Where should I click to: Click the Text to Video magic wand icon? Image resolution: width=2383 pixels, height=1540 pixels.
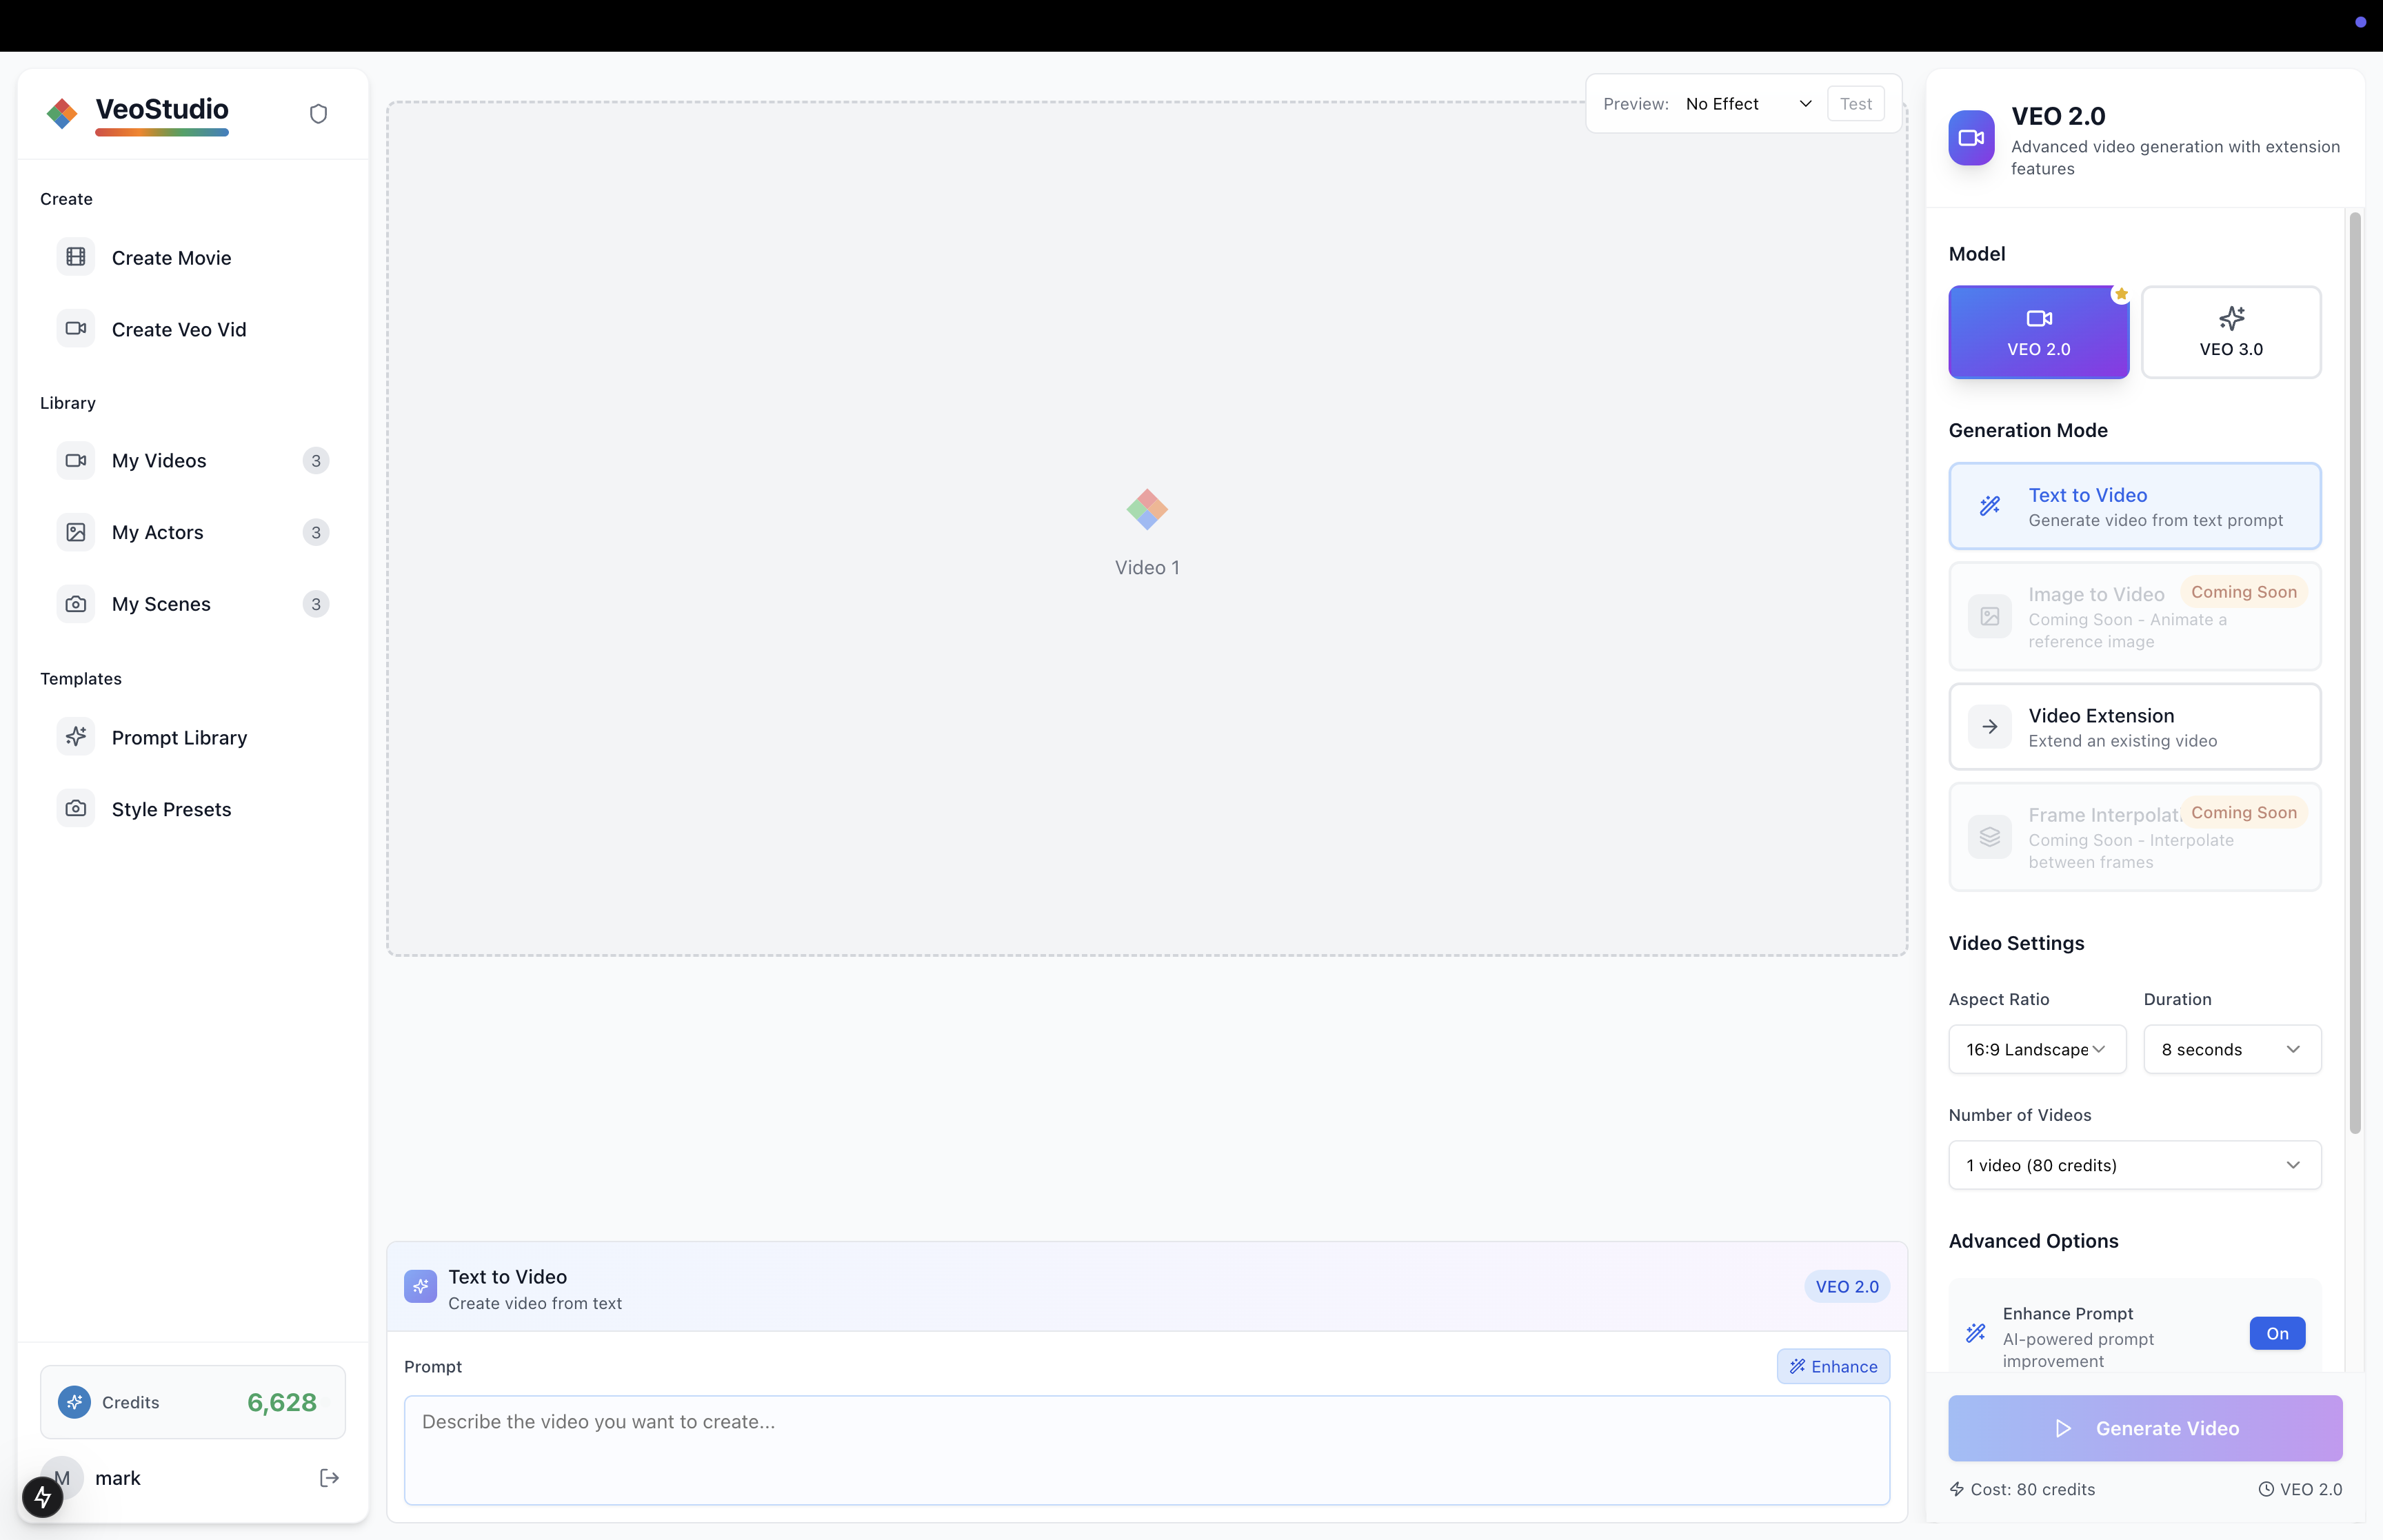click(x=1990, y=506)
